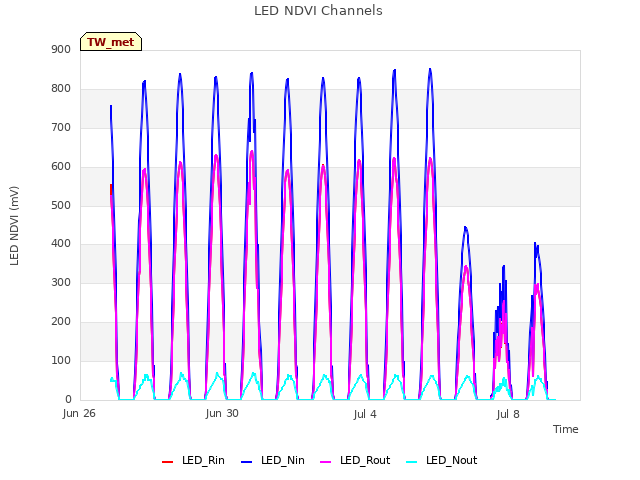Click the 500 y-axis tick label

(61, 205)
